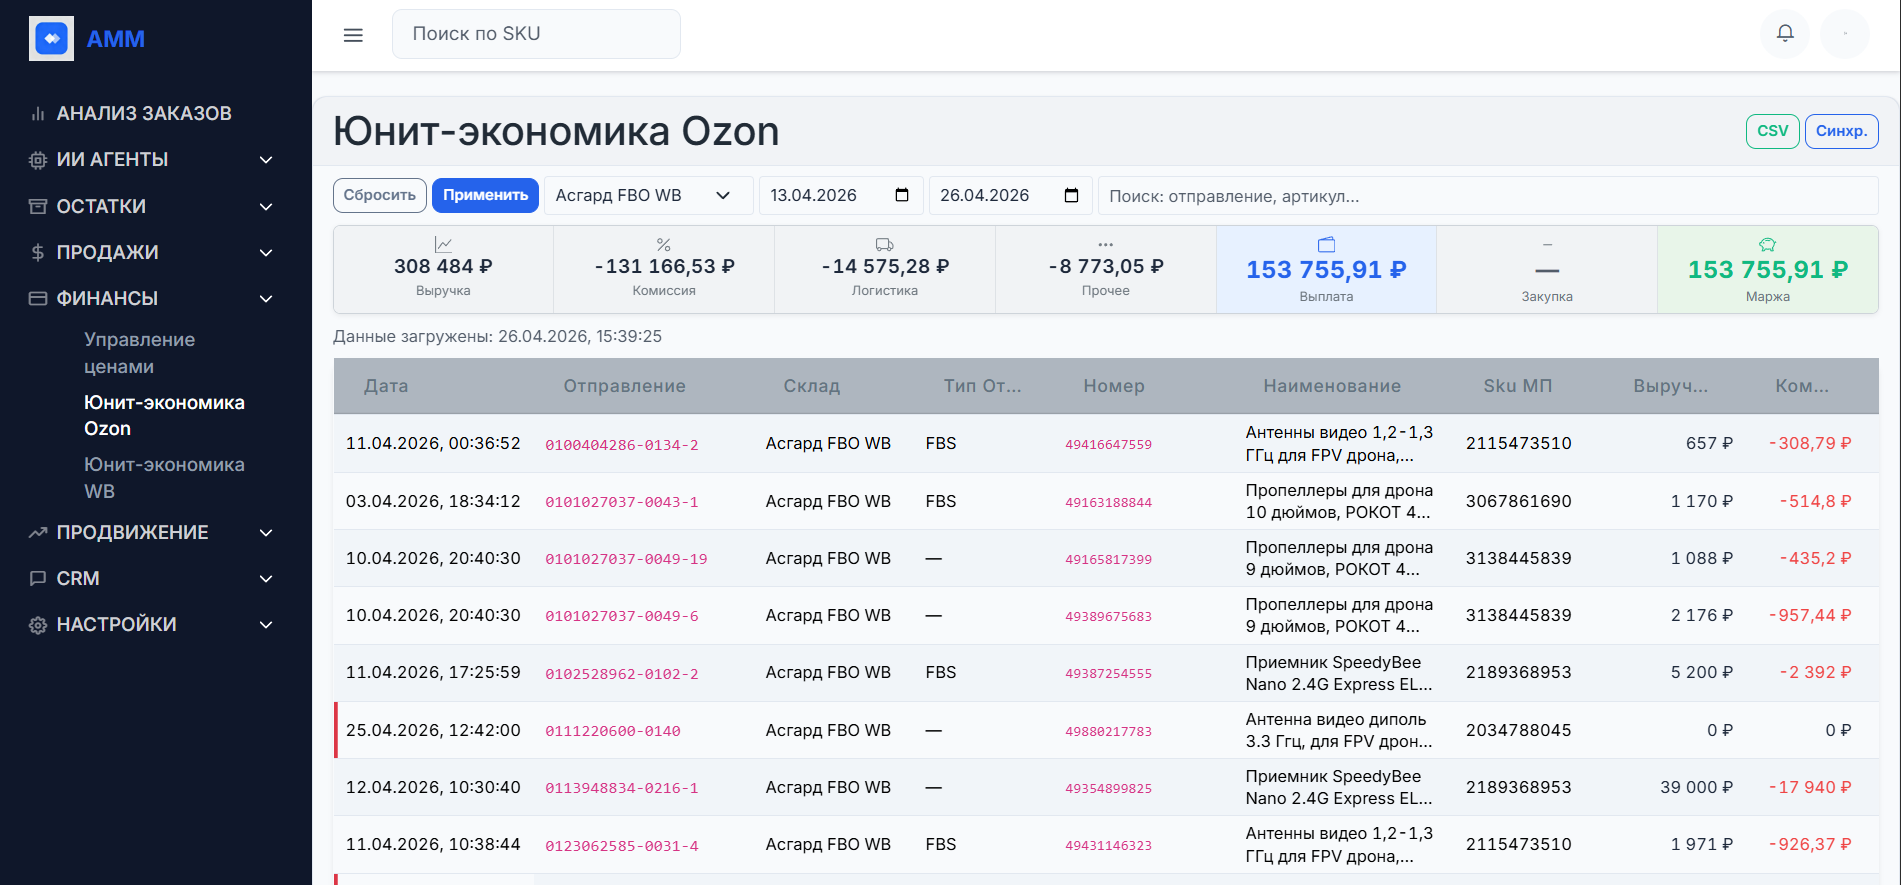1901x885 pixels.
Task: Collapse the Финансы menu chevron
Action: 266,298
